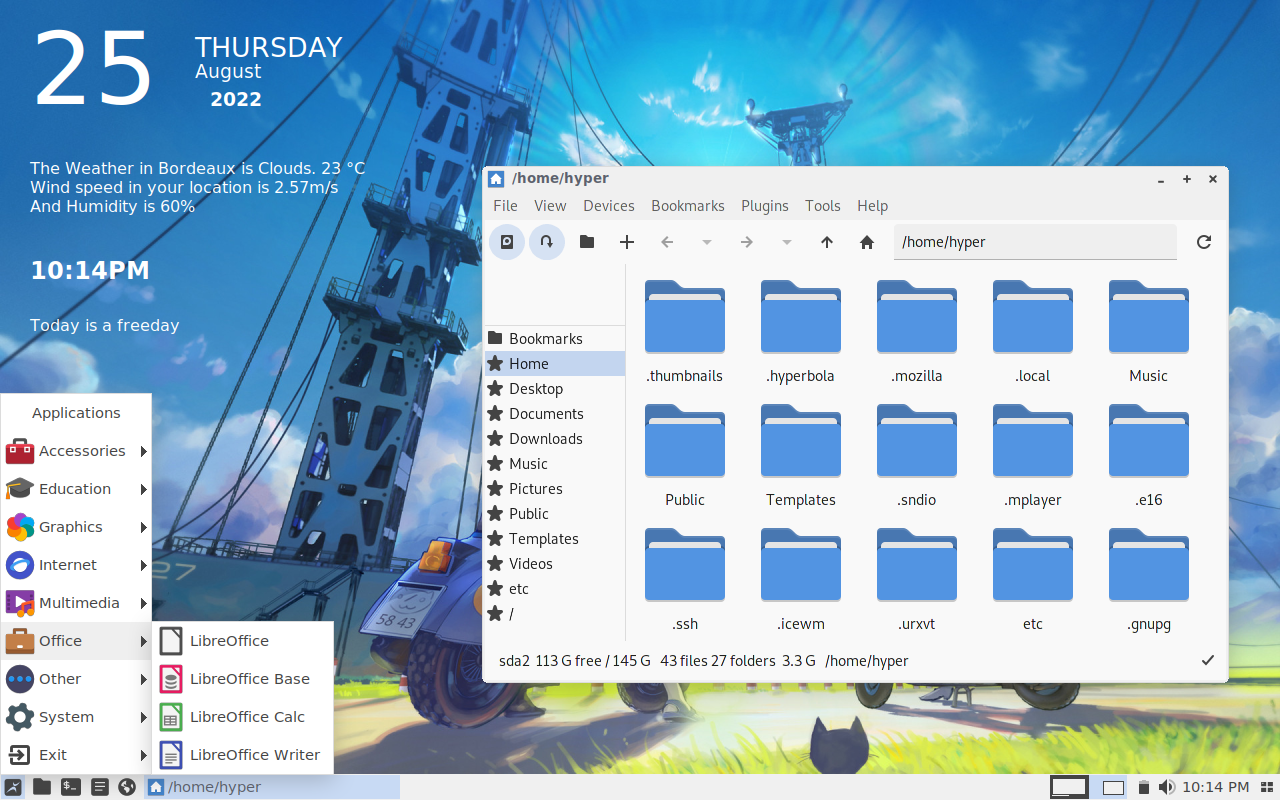Select the .local folder icon
The height and width of the screenshot is (800, 1280).
(1033, 316)
